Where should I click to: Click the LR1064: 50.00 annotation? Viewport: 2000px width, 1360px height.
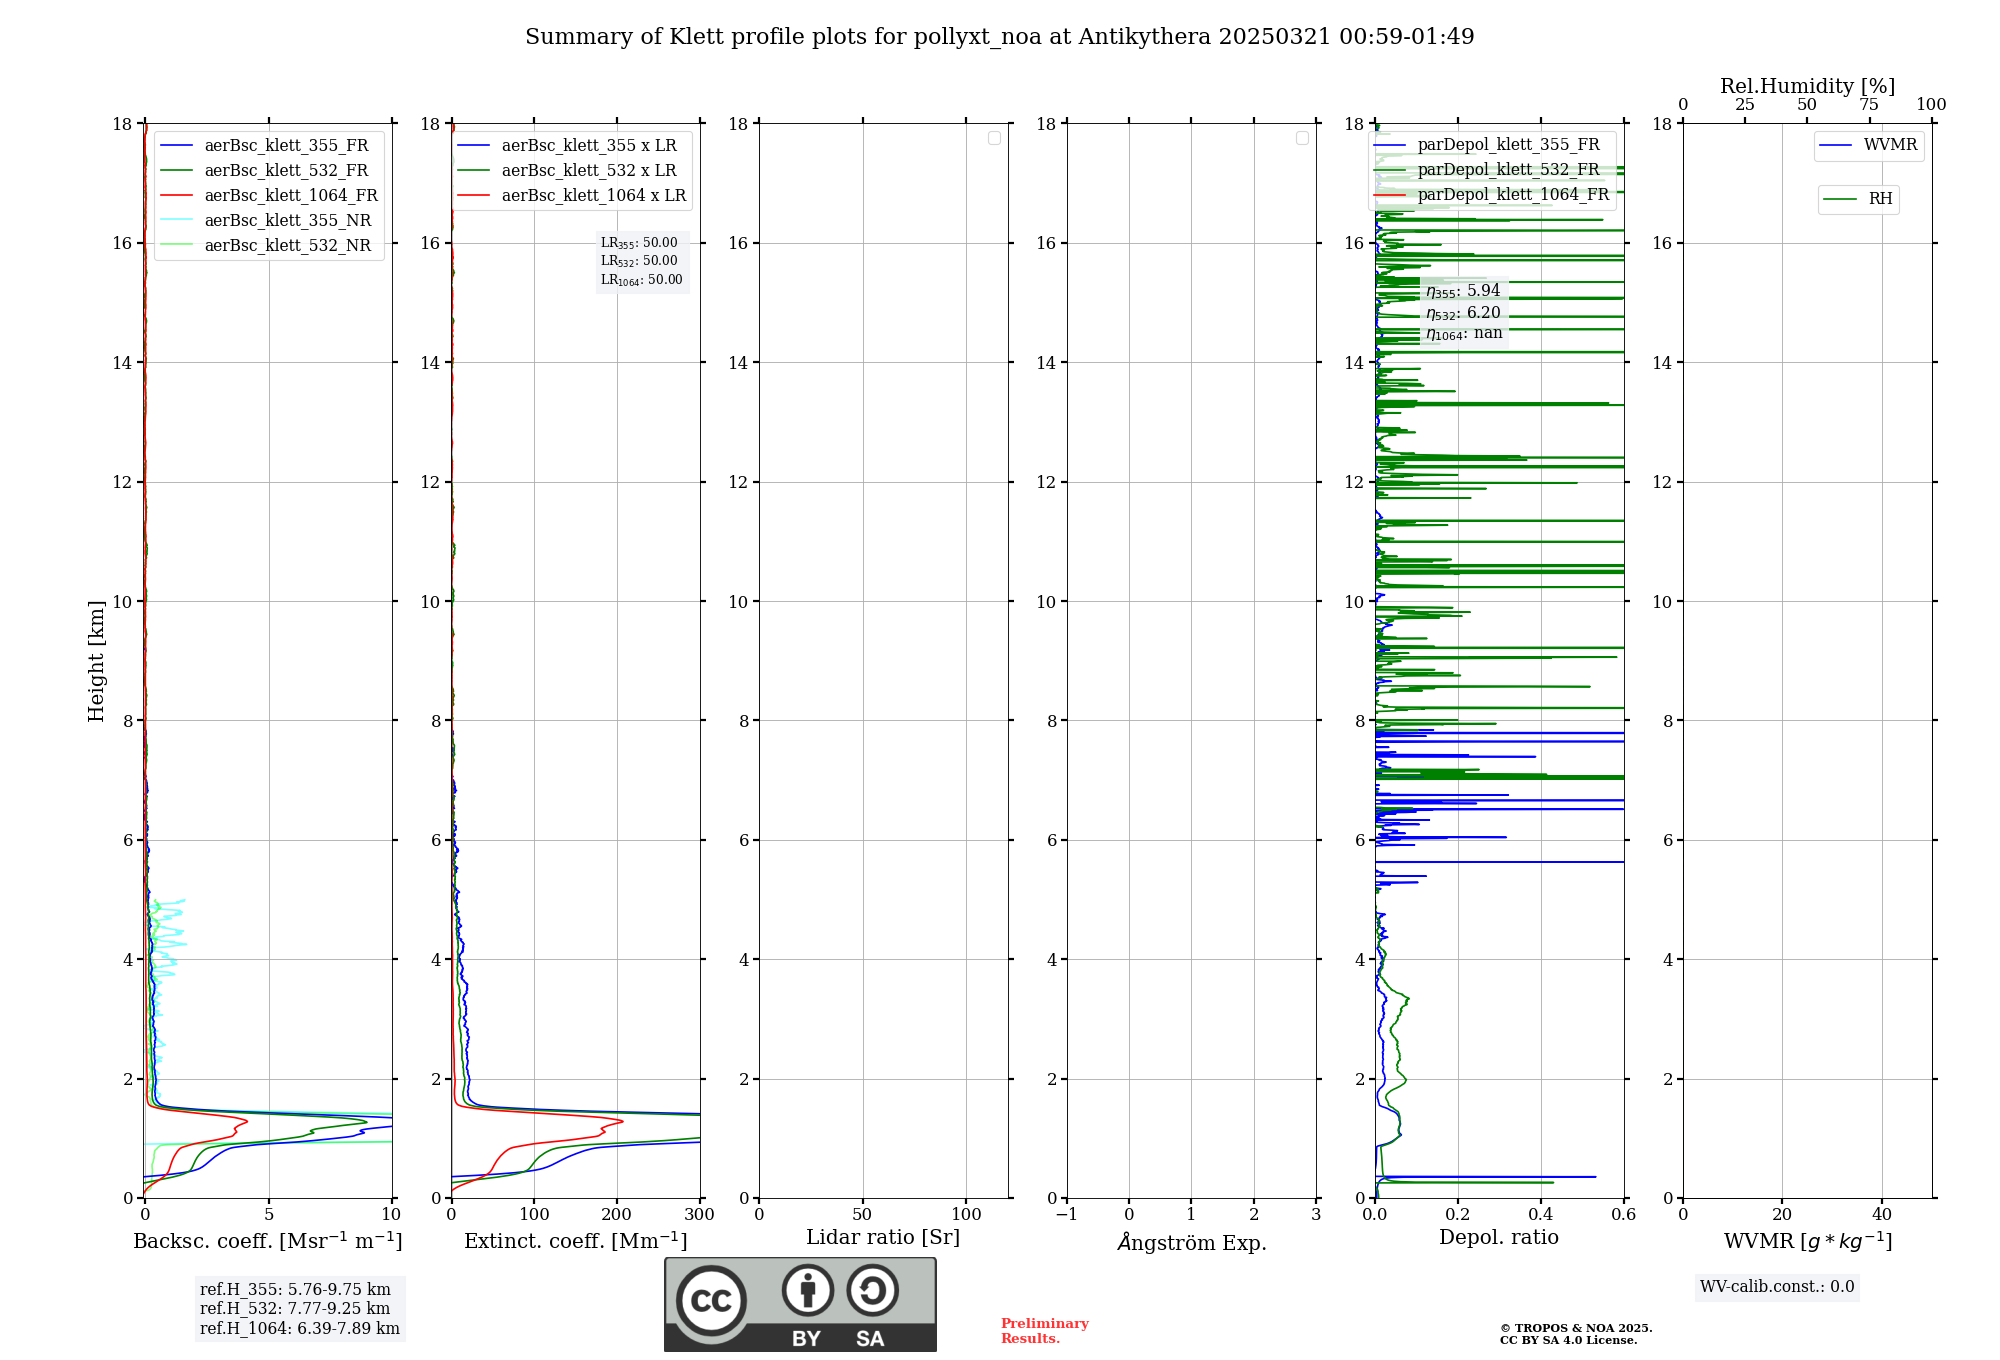point(642,280)
